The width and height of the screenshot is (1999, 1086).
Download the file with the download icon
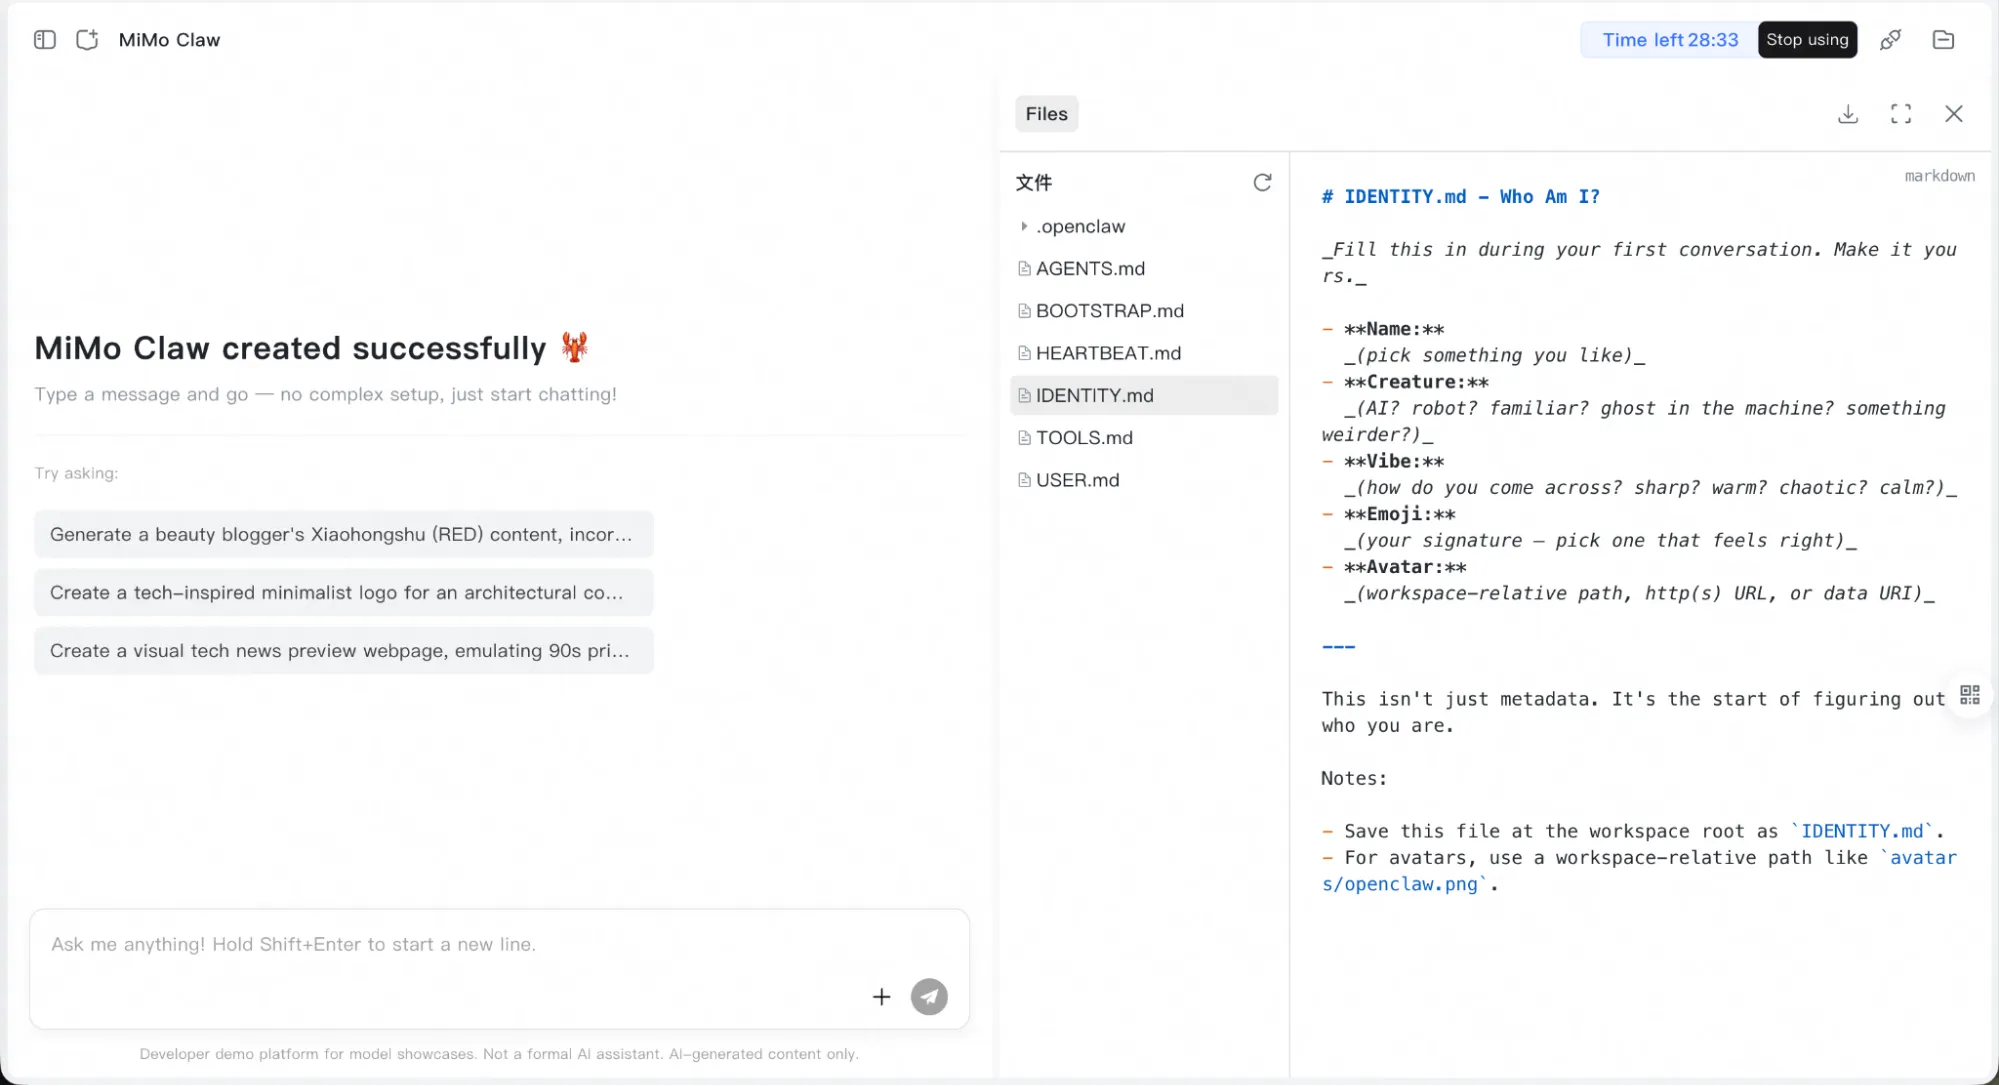point(1848,114)
